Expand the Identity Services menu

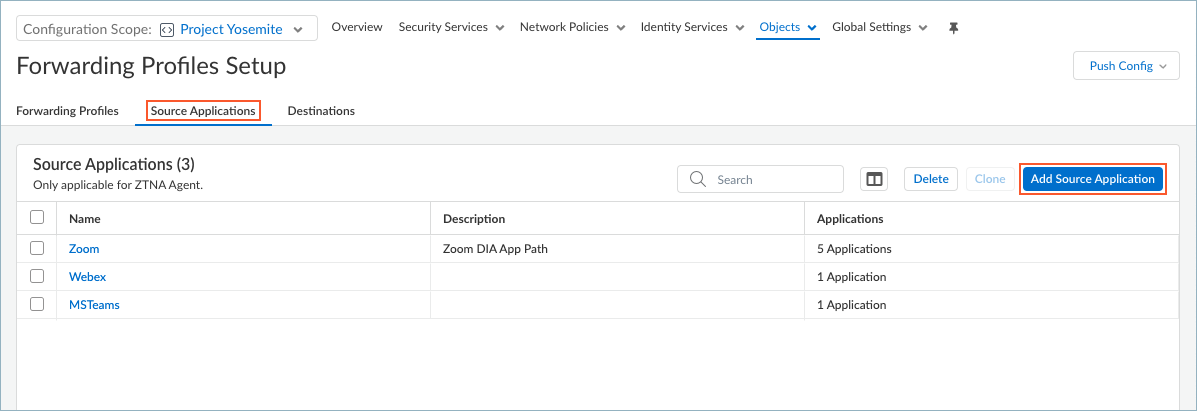click(692, 28)
